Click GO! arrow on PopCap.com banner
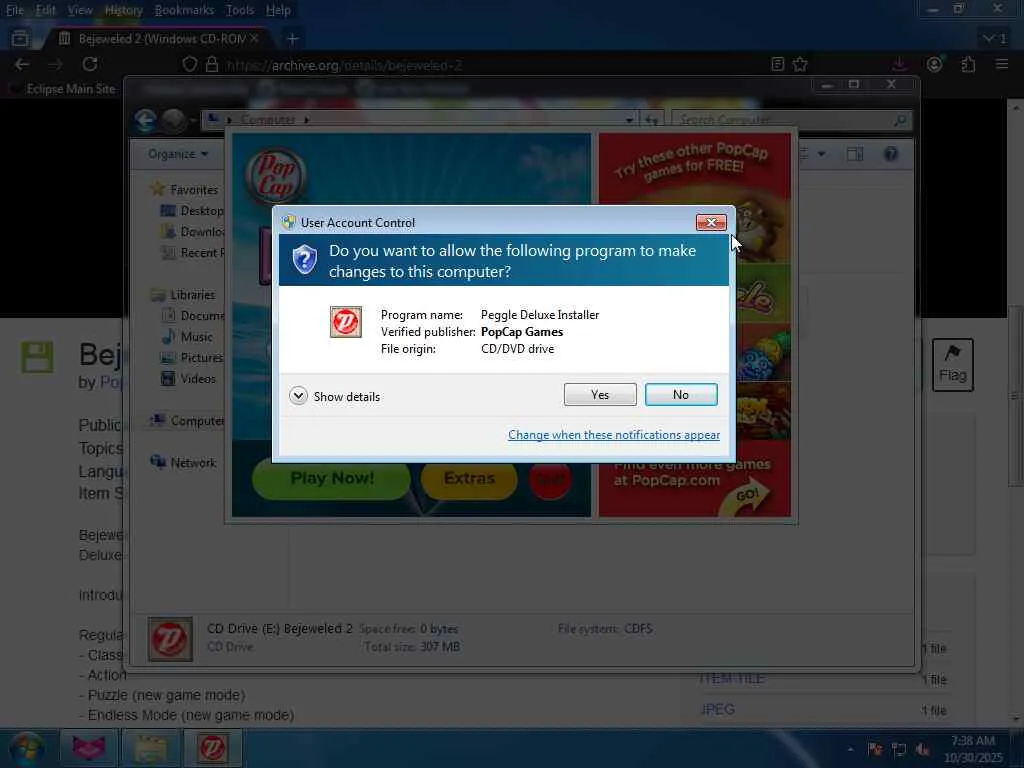This screenshot has height=768, width=1024. (x=746, y=497)
